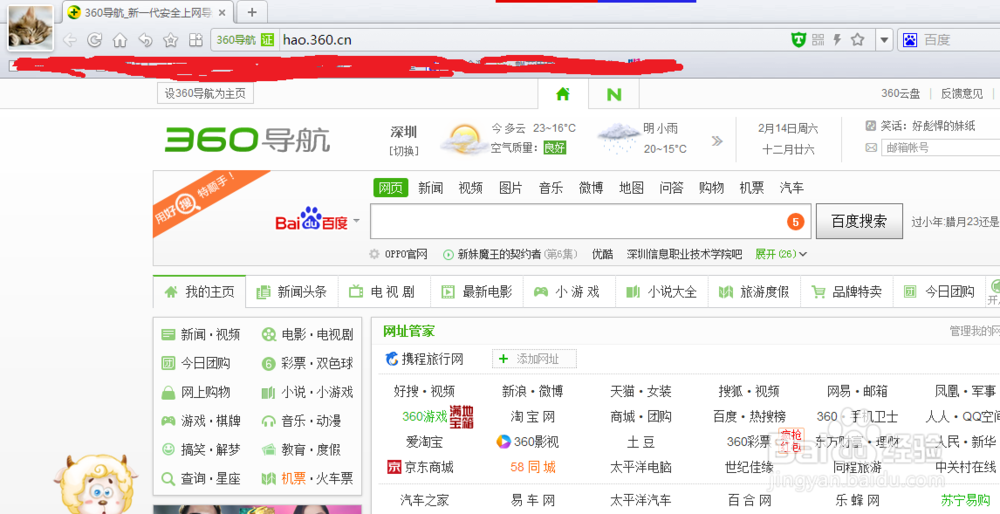Click the 邮箱帐号 input field

(940, 147)
